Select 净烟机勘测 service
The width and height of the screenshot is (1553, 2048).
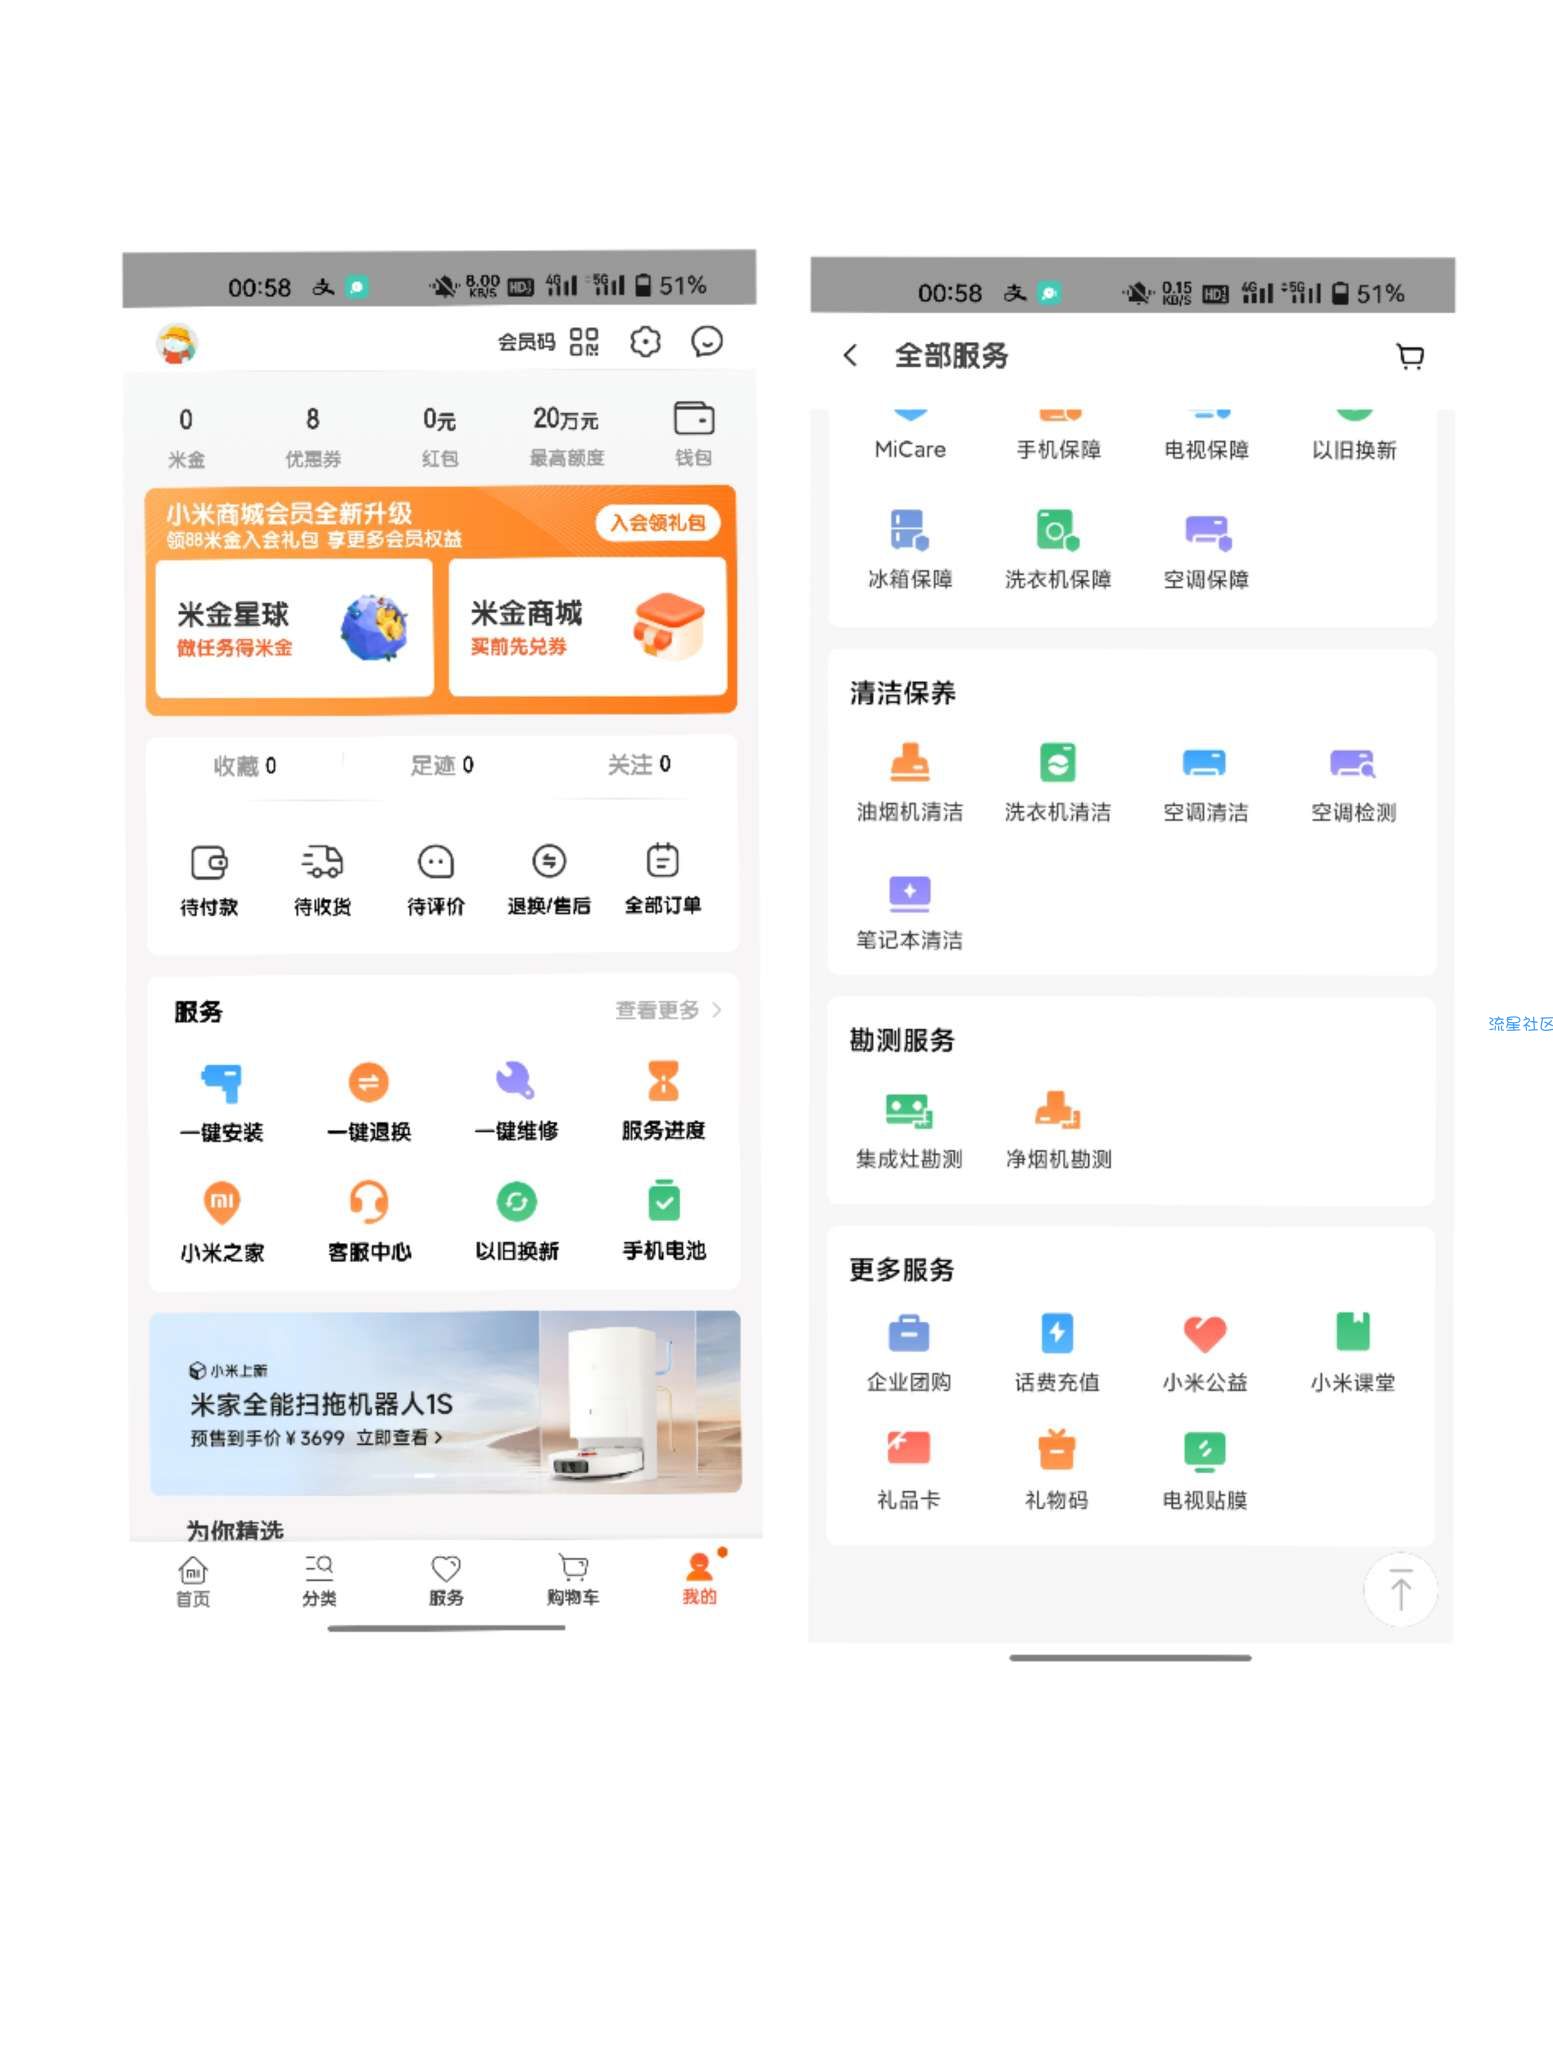(x=1059, y=1130)
